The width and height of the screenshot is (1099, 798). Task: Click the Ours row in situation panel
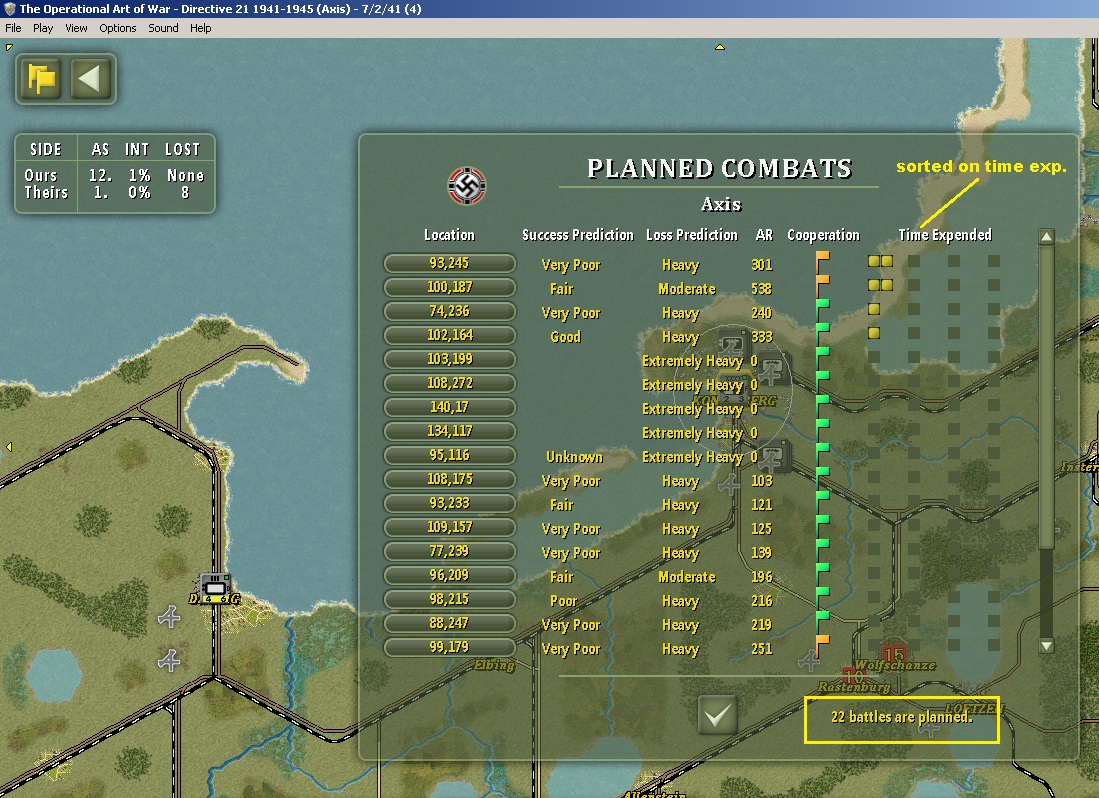(x=114, y=175)
